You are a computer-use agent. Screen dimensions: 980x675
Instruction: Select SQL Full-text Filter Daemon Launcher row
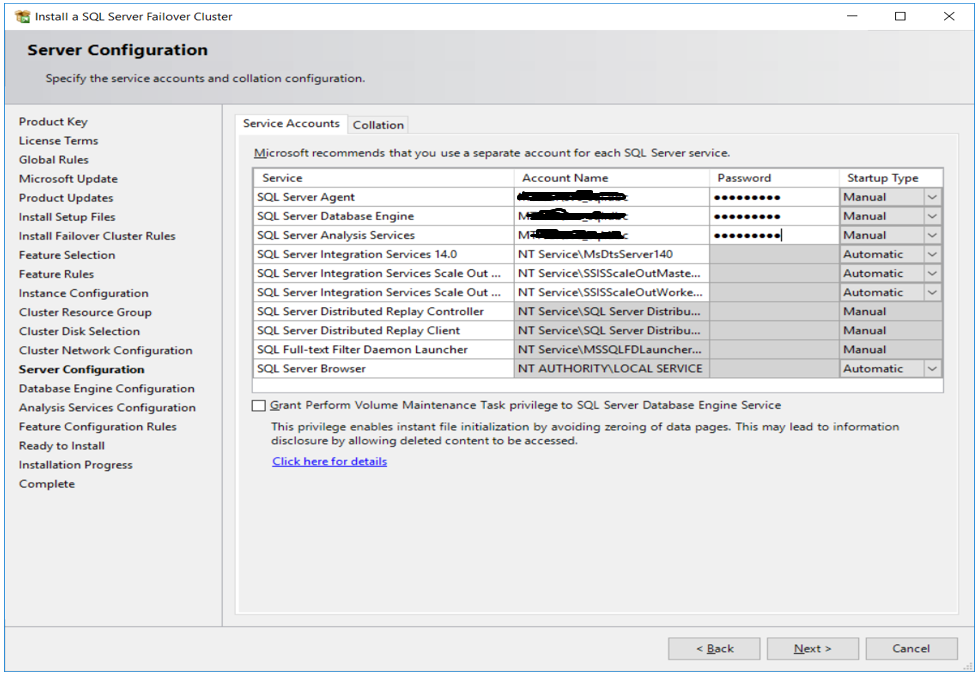tap(384, 349)
